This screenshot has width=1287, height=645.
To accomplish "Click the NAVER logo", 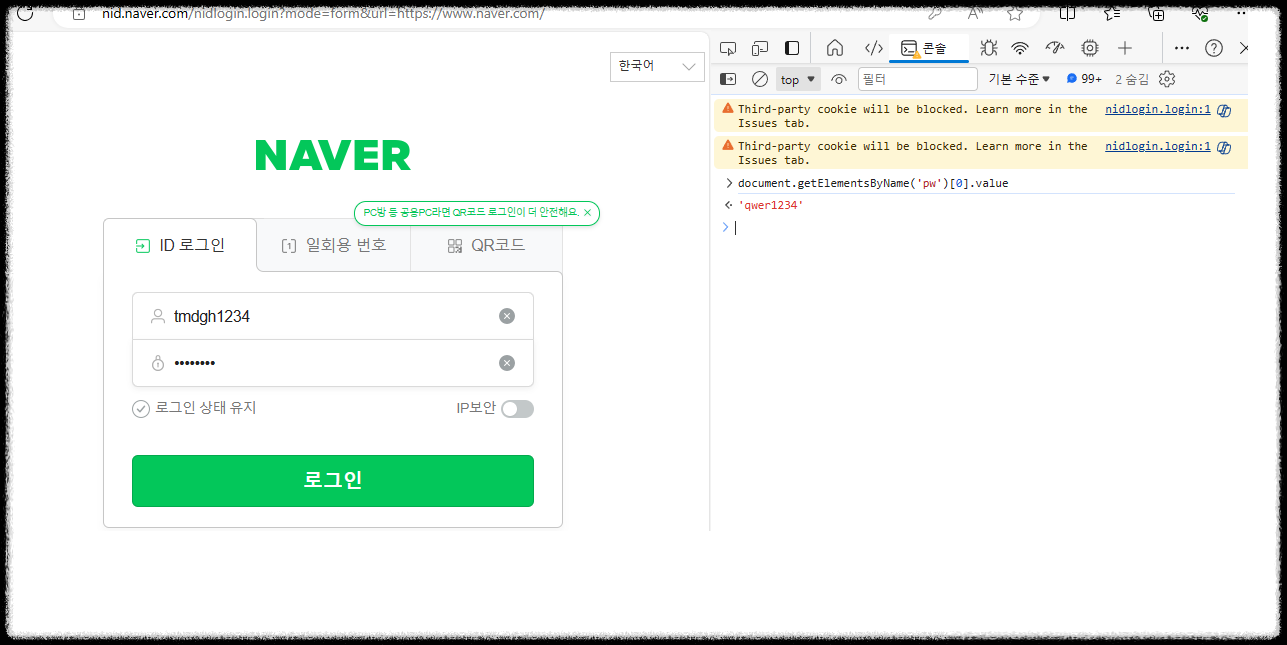I will (x=333, y=155).
